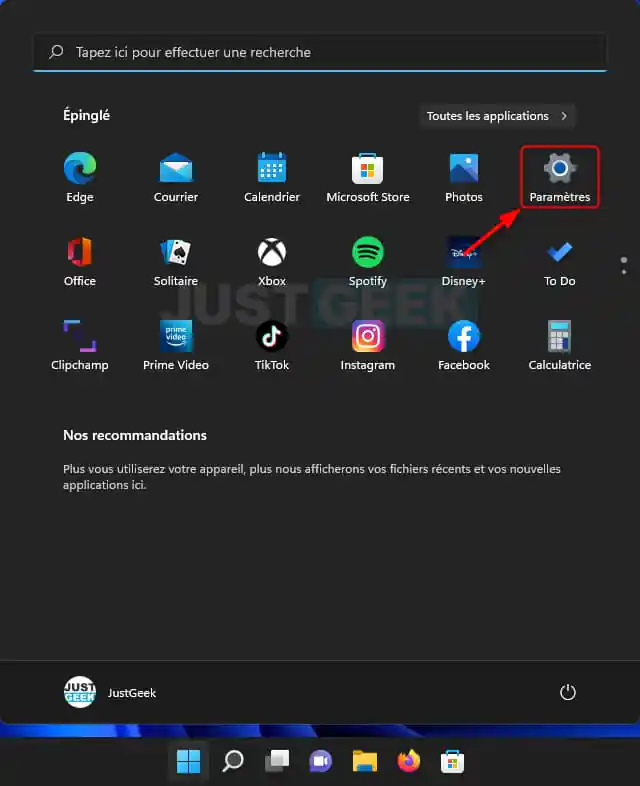Screen dimensions: 640x786
Task: Open Microsoft Store from pinned apps
Action: (368, 177)
